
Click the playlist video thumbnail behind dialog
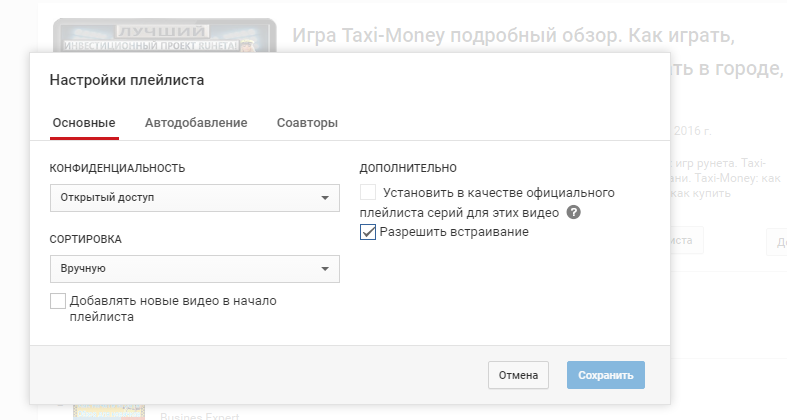pos(165,35)
